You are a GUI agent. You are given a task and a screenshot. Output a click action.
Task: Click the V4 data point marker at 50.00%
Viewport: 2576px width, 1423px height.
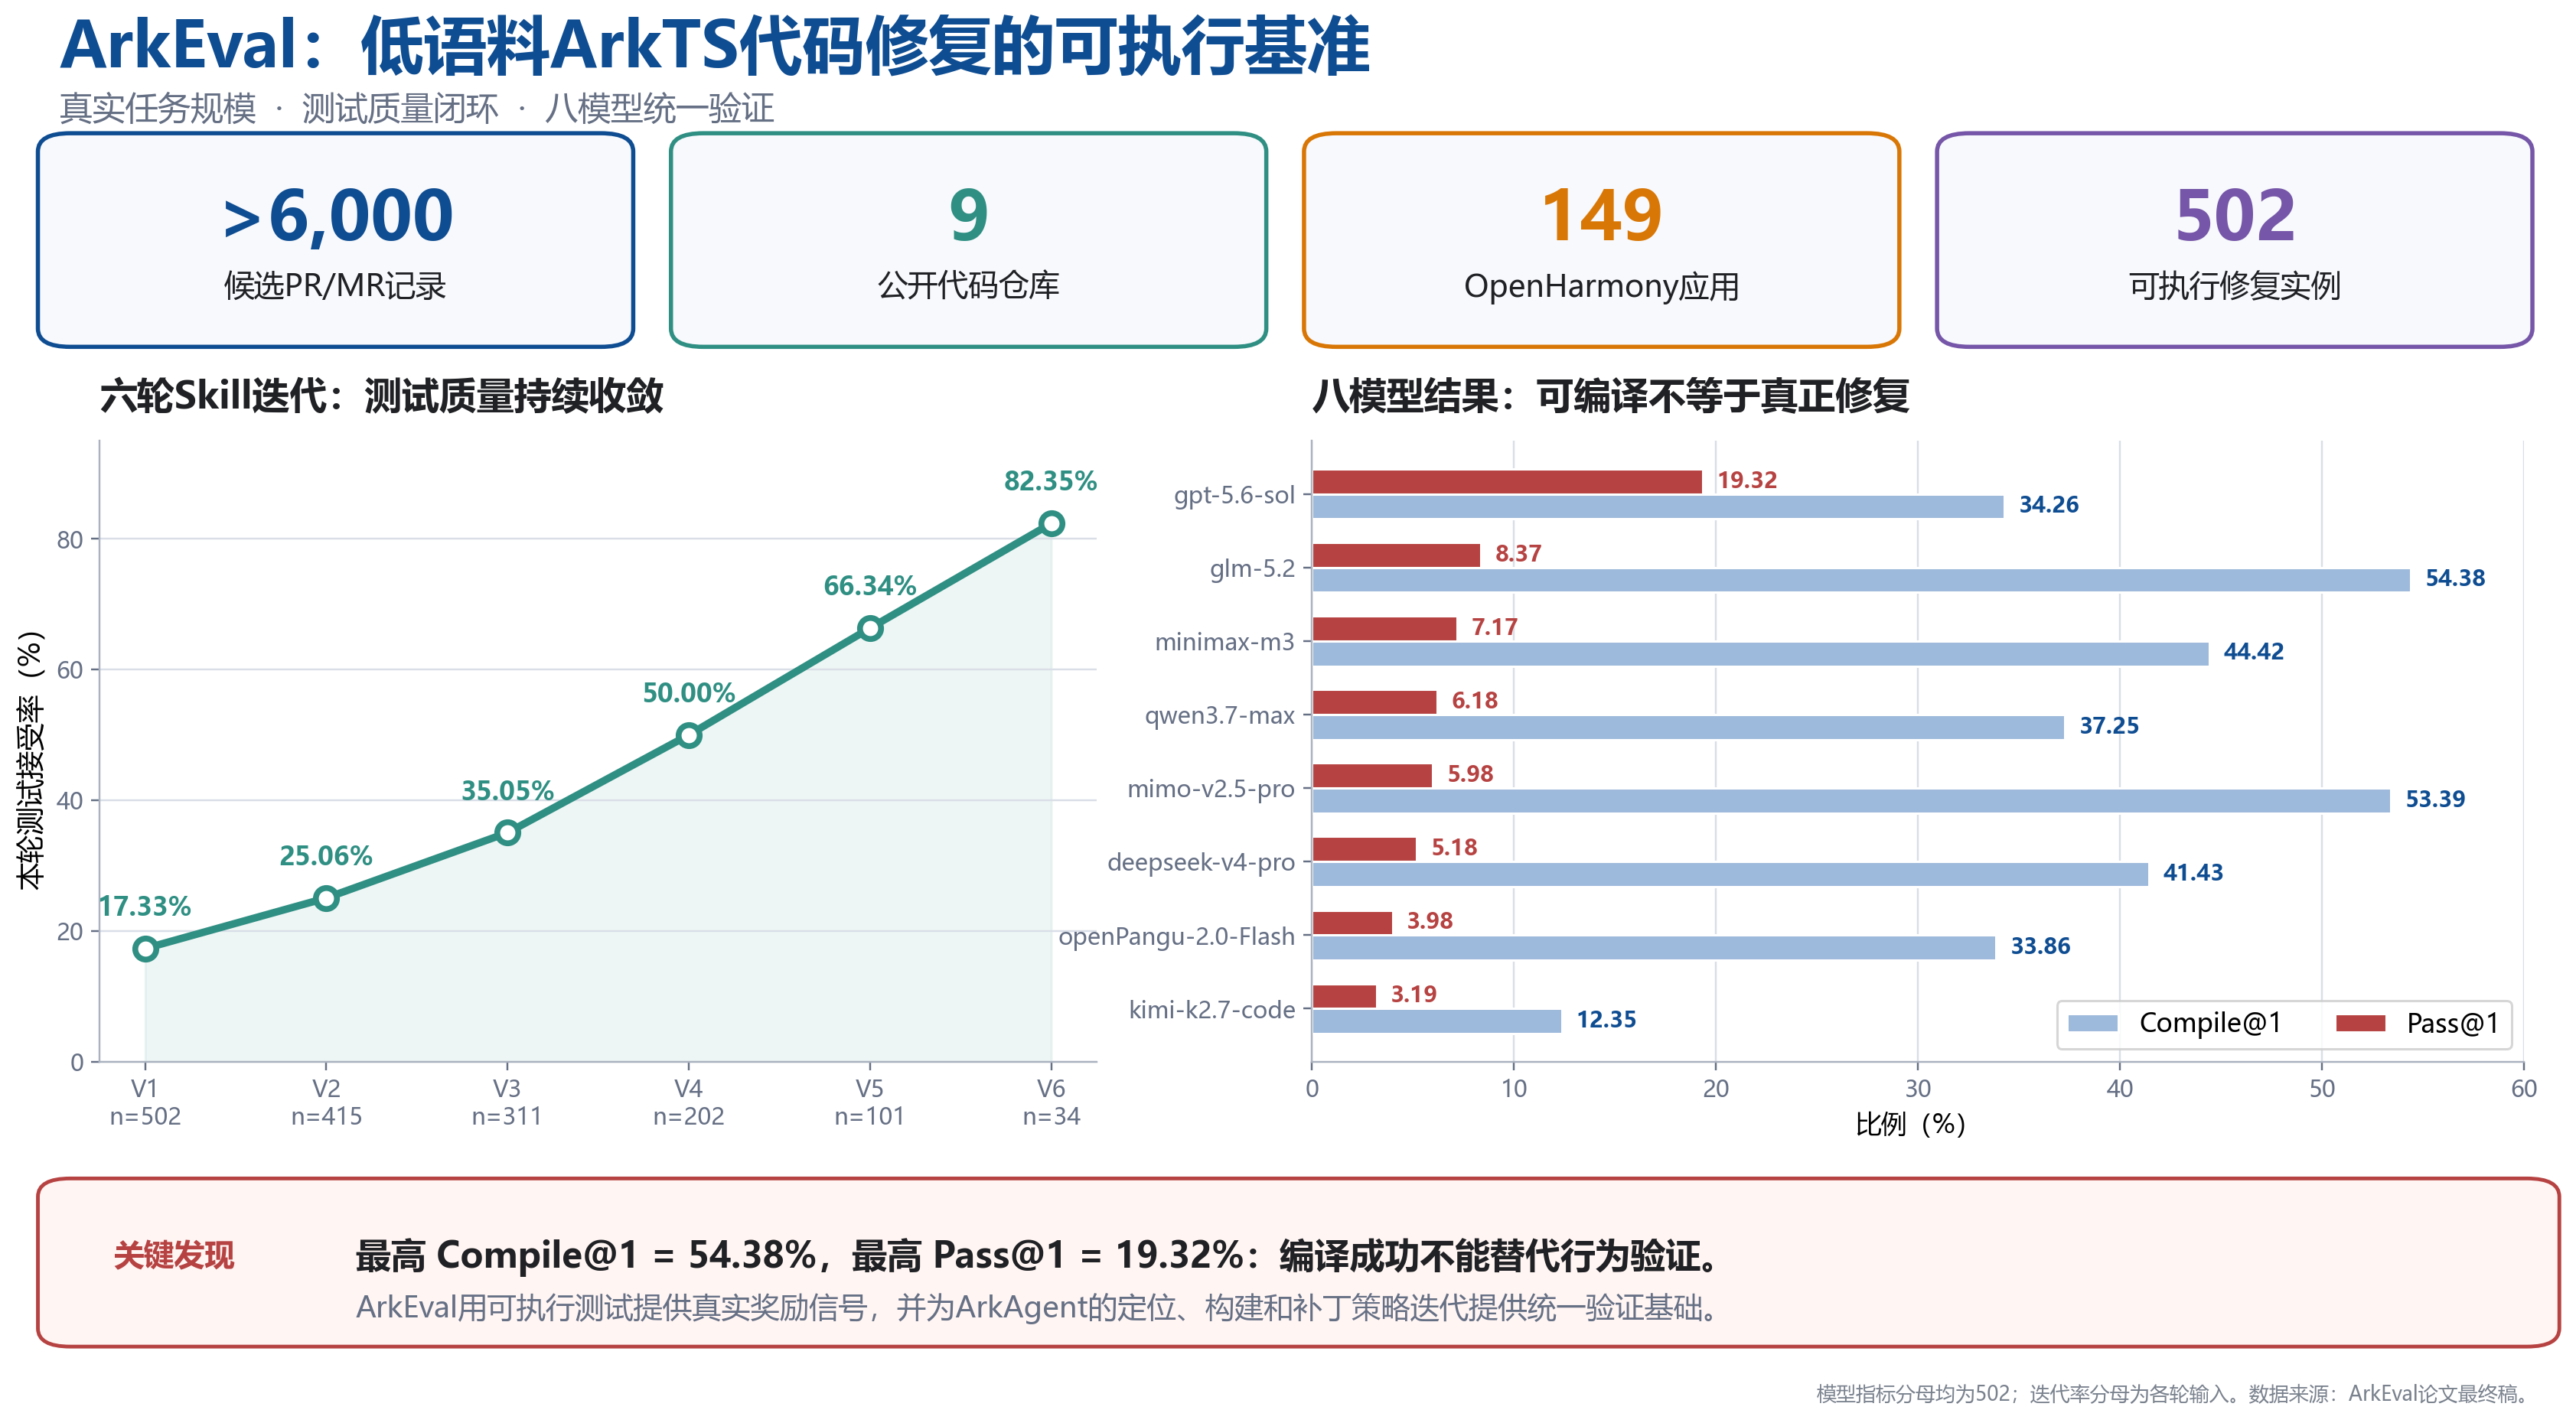tap(688, 735)
